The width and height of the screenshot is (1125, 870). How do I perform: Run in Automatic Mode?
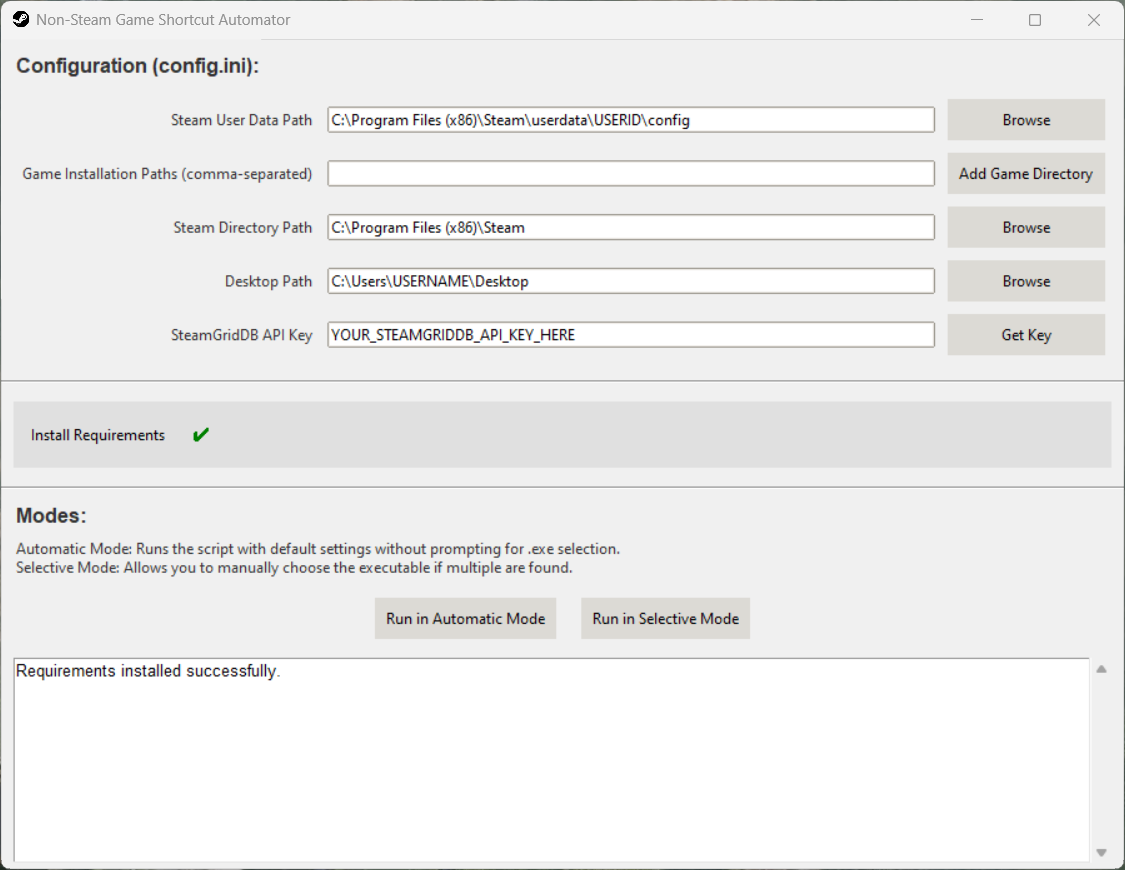465,618
